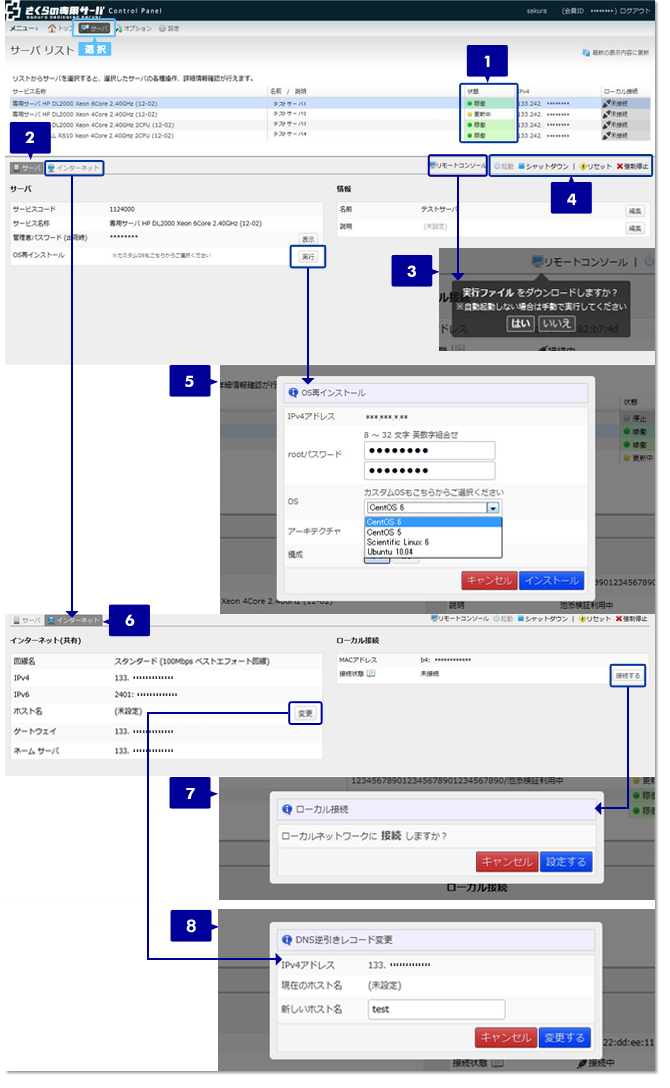Open リモートコンソール from the upper action toolbar
The image size is (670, 1088).
coord(459,166)
